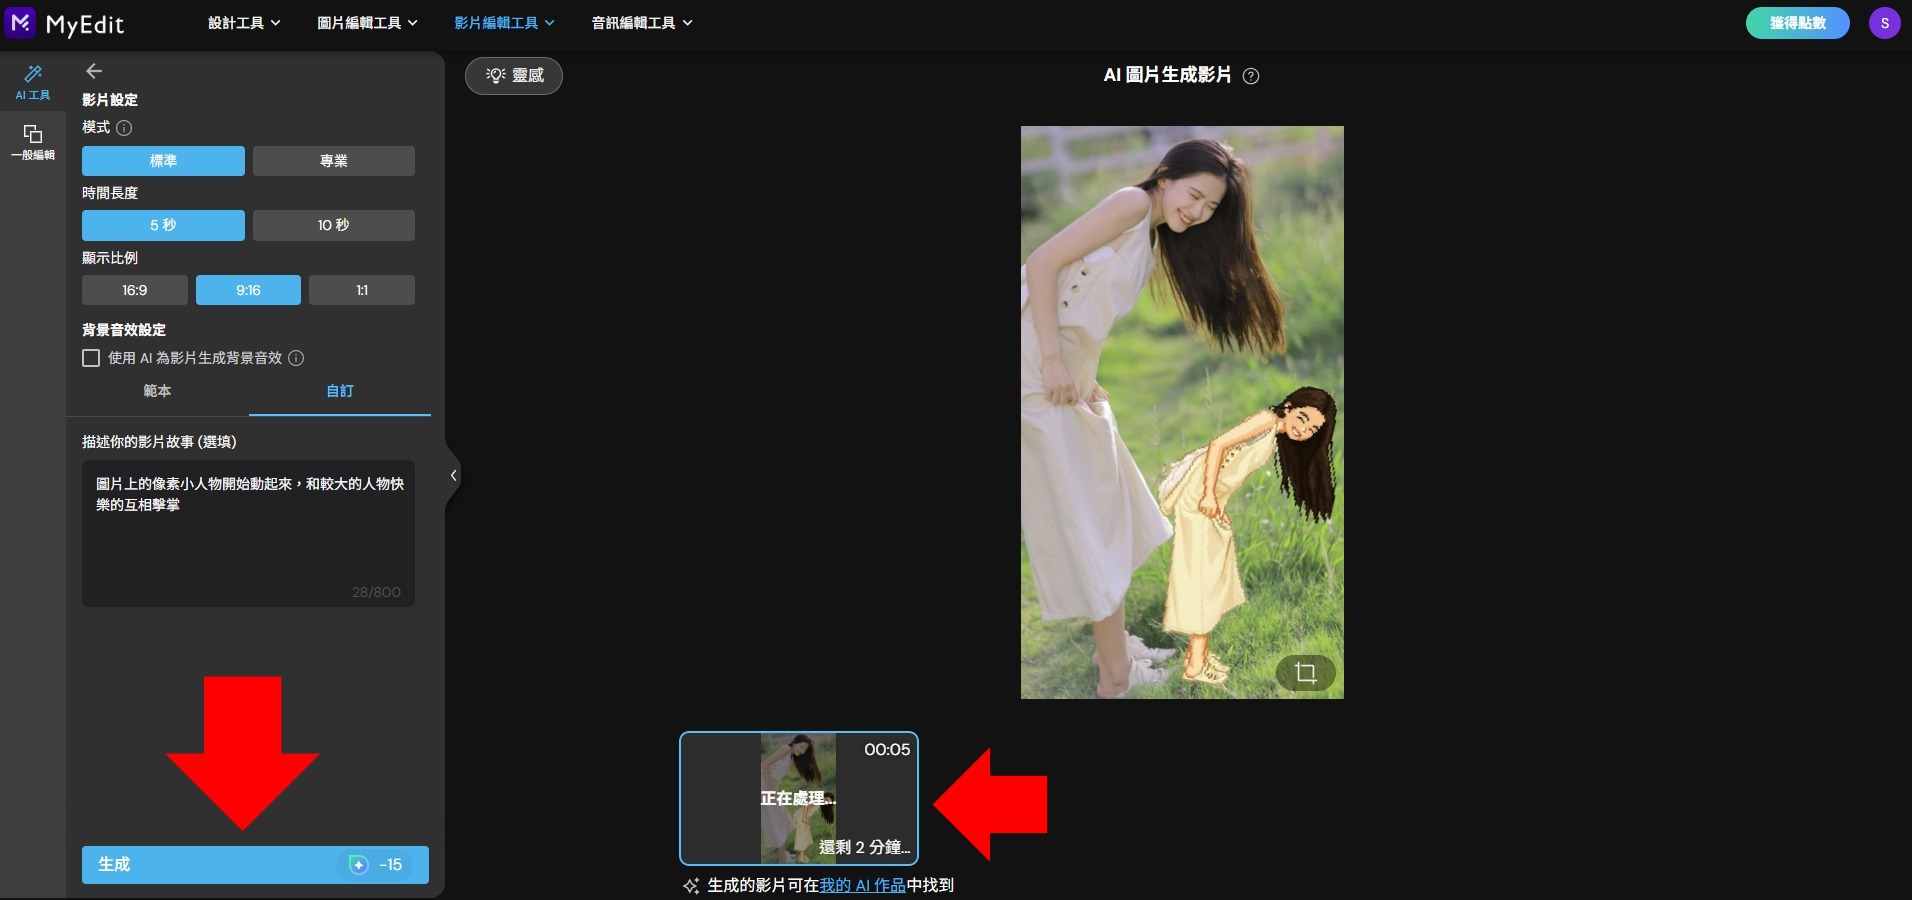Show info for AI 背景音效 option
1912x900 pixels.
(296, 358)
